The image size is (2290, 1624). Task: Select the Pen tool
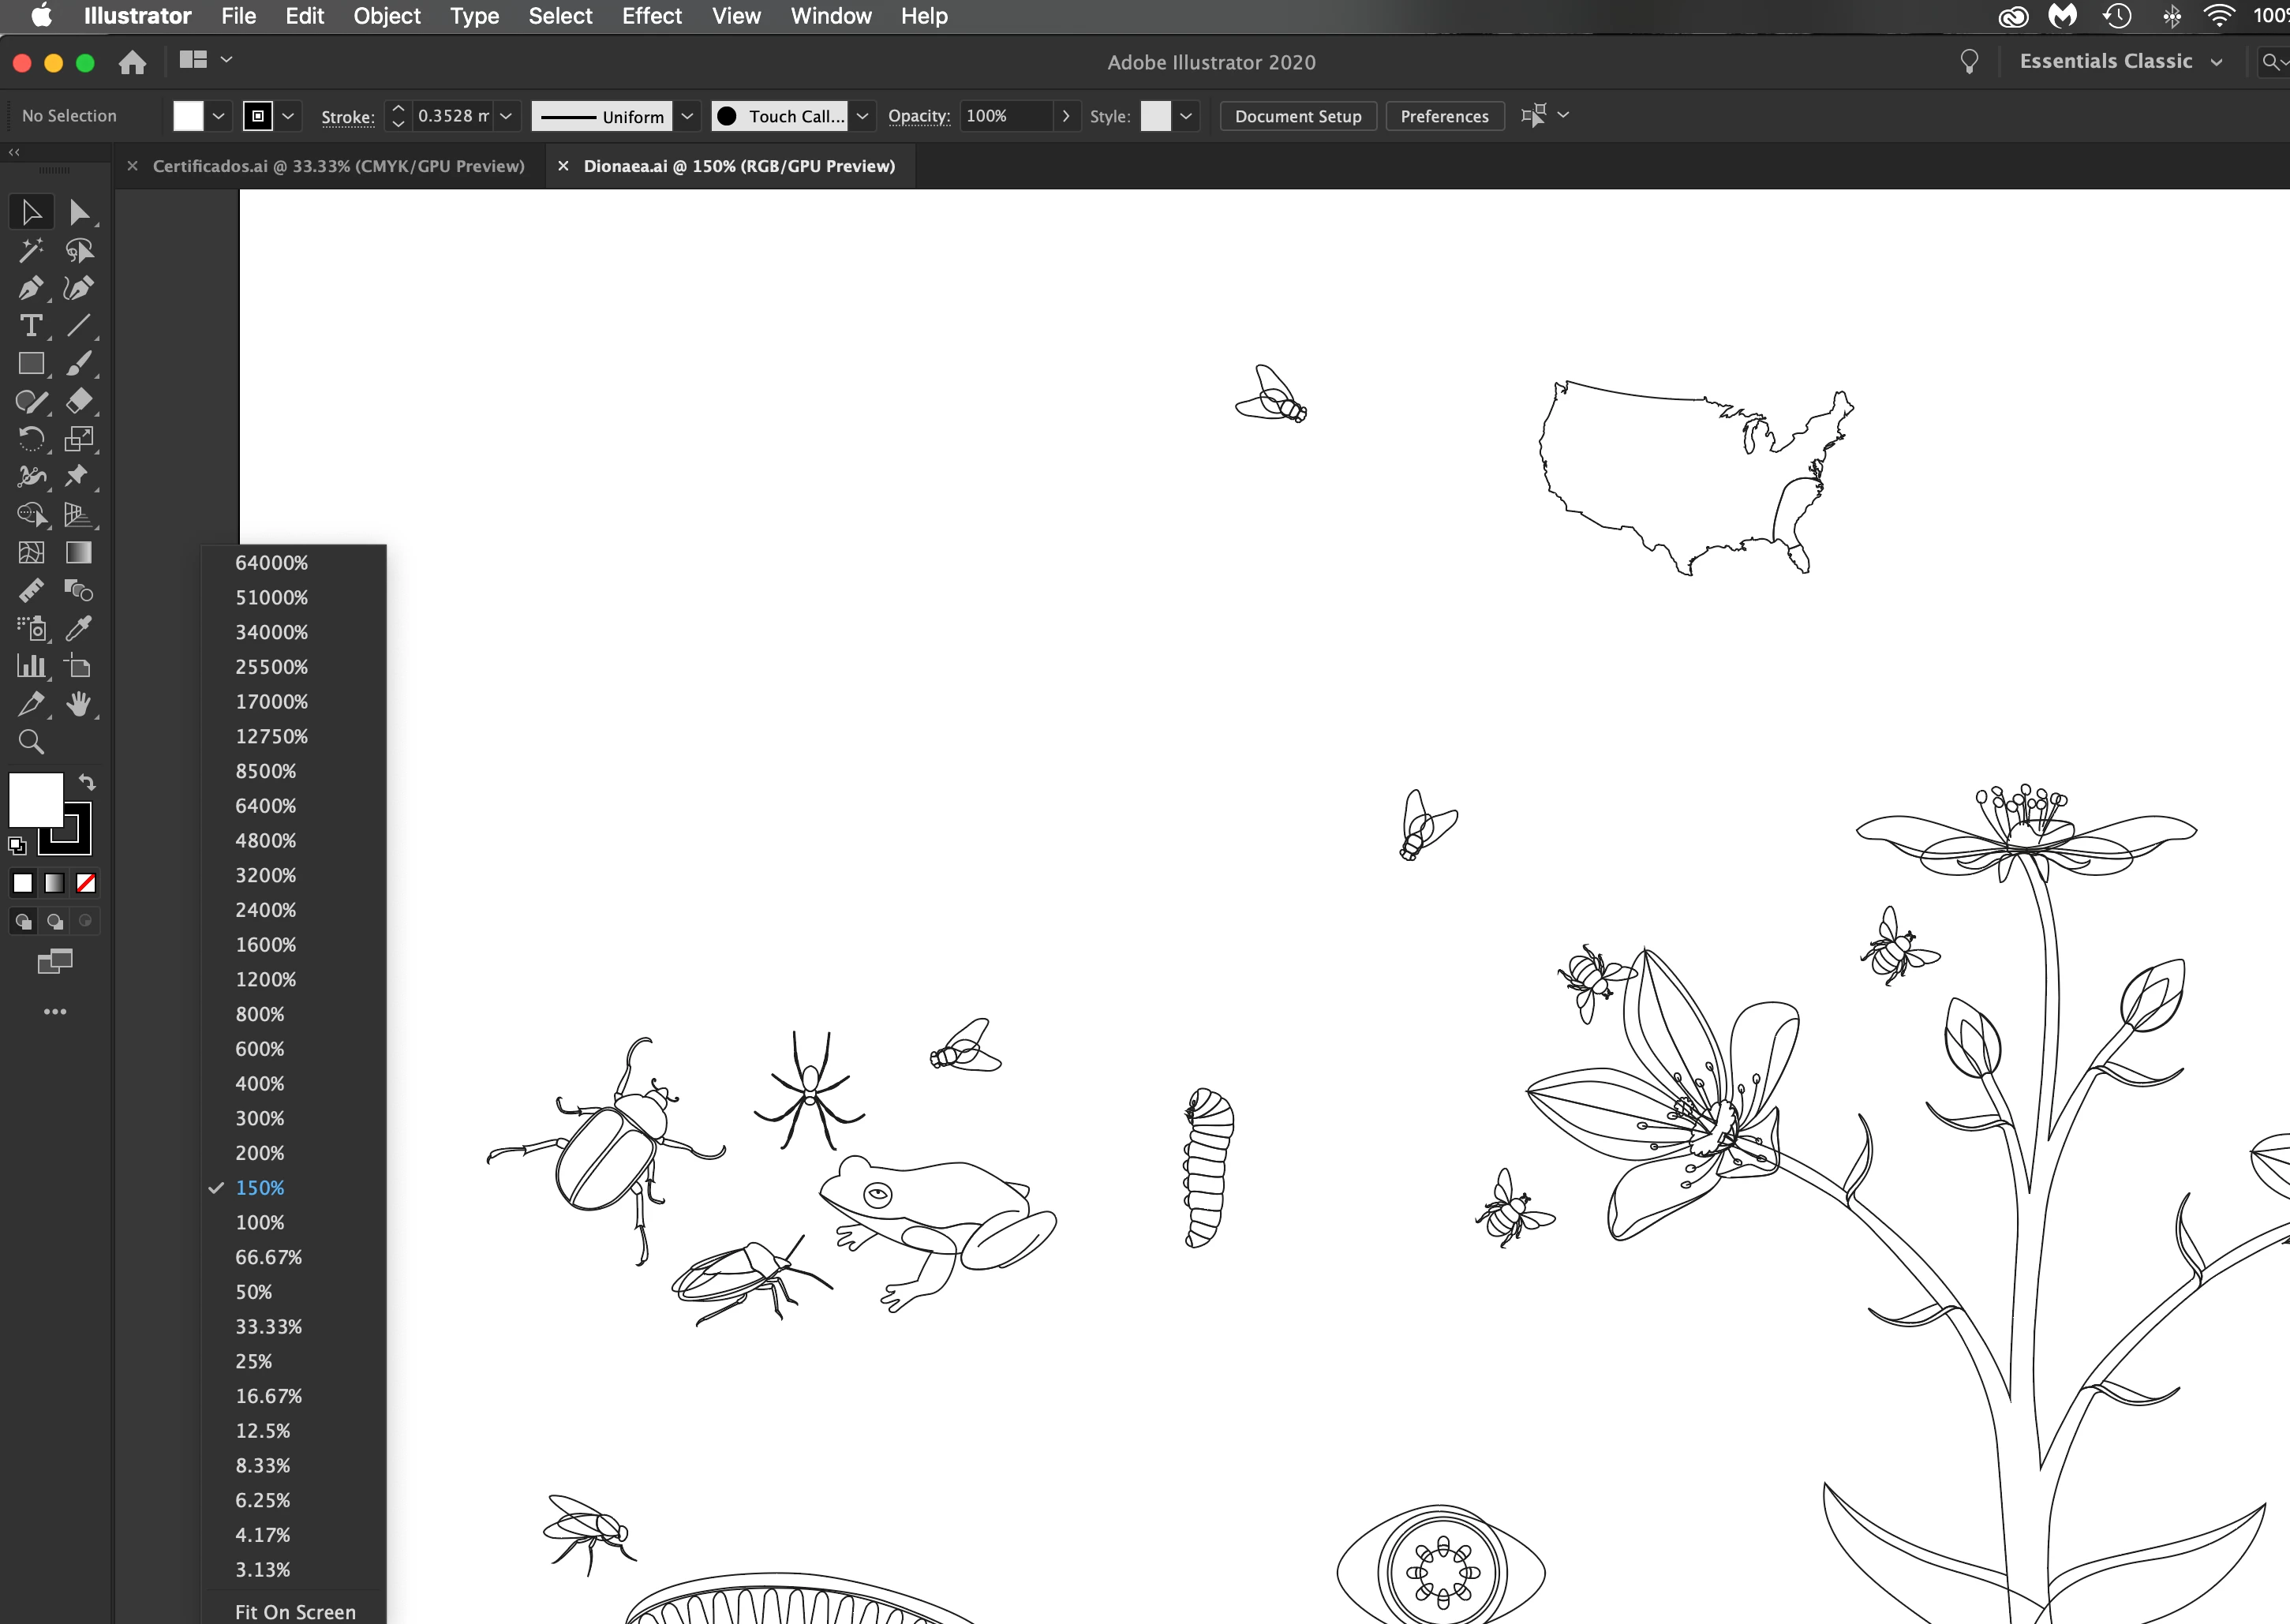pos(30,289)
